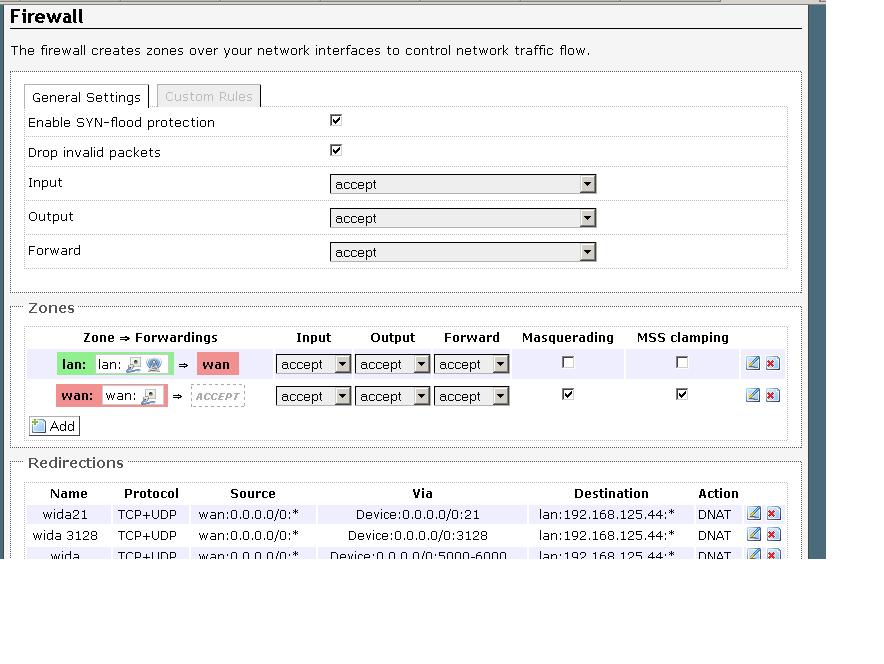Switch to Custom Rules tab
The width and height of the screenshot is (884, 664).
pyautogui.click(x=209, y=96)
